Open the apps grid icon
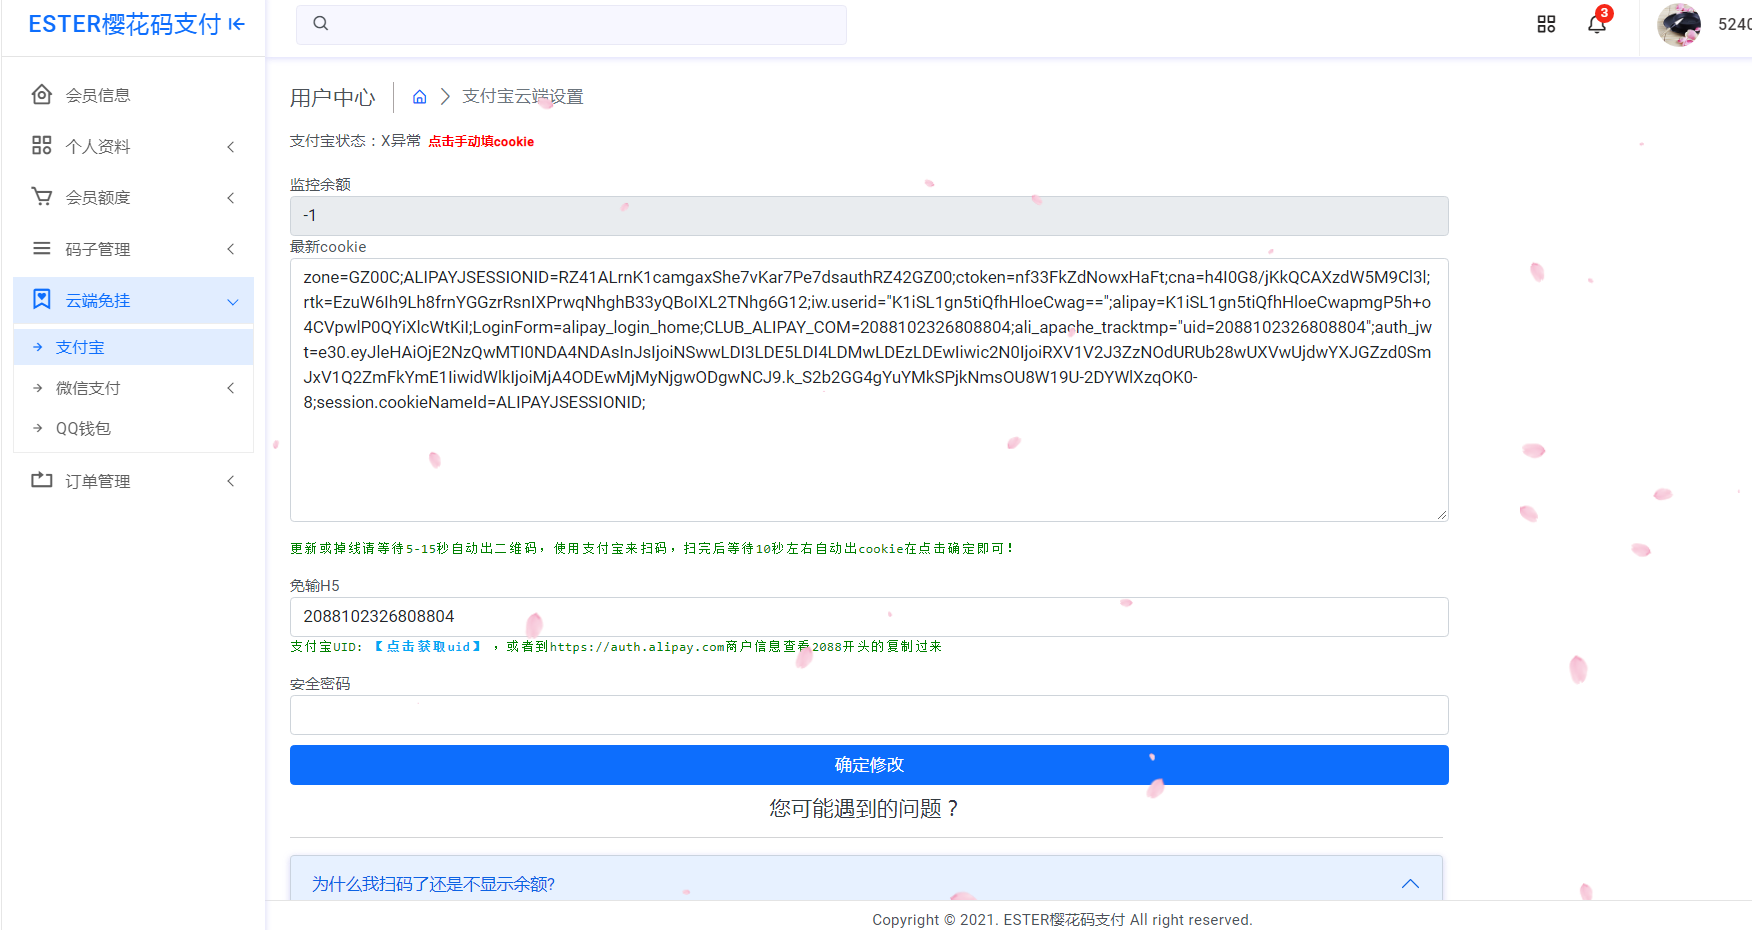This screenshot has width=1752, height=930. (1546, 24)
